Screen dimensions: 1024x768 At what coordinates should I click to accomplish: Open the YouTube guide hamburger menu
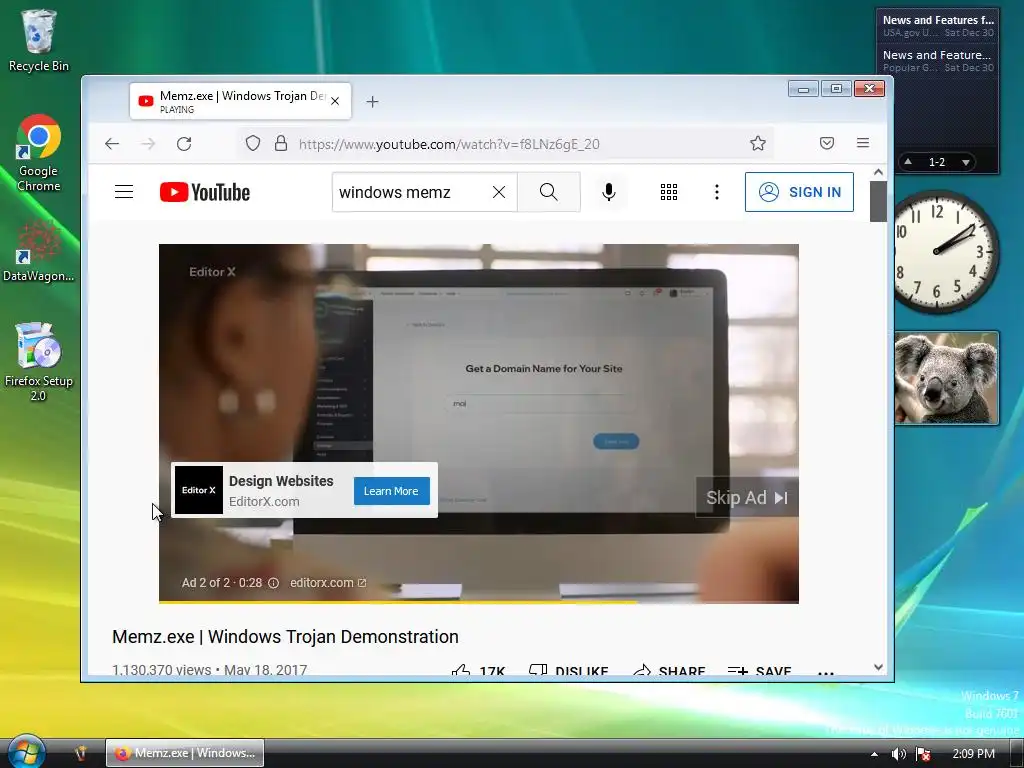pos(124,192)
